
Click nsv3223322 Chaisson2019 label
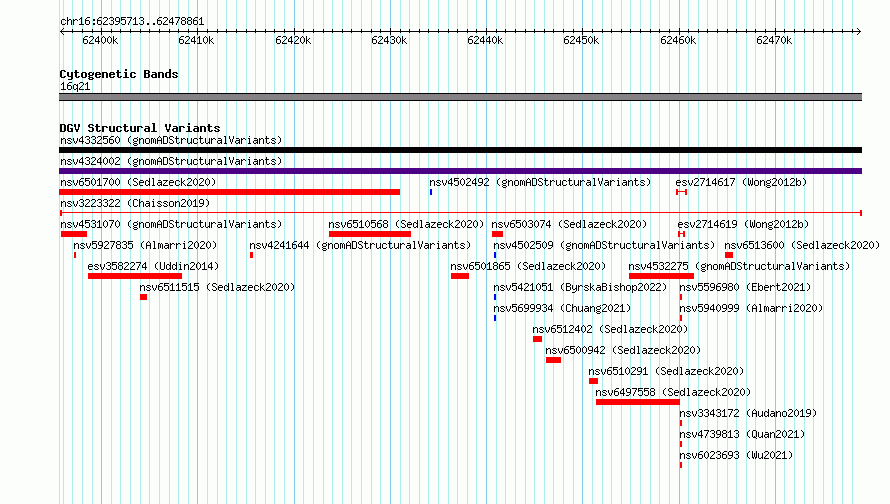(x=135, y=203)
